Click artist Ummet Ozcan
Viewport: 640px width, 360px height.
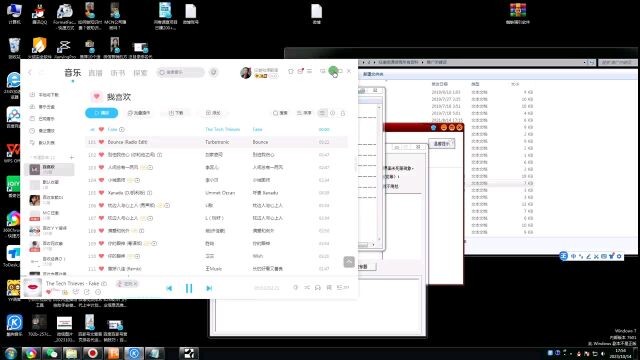click(220, 193)
